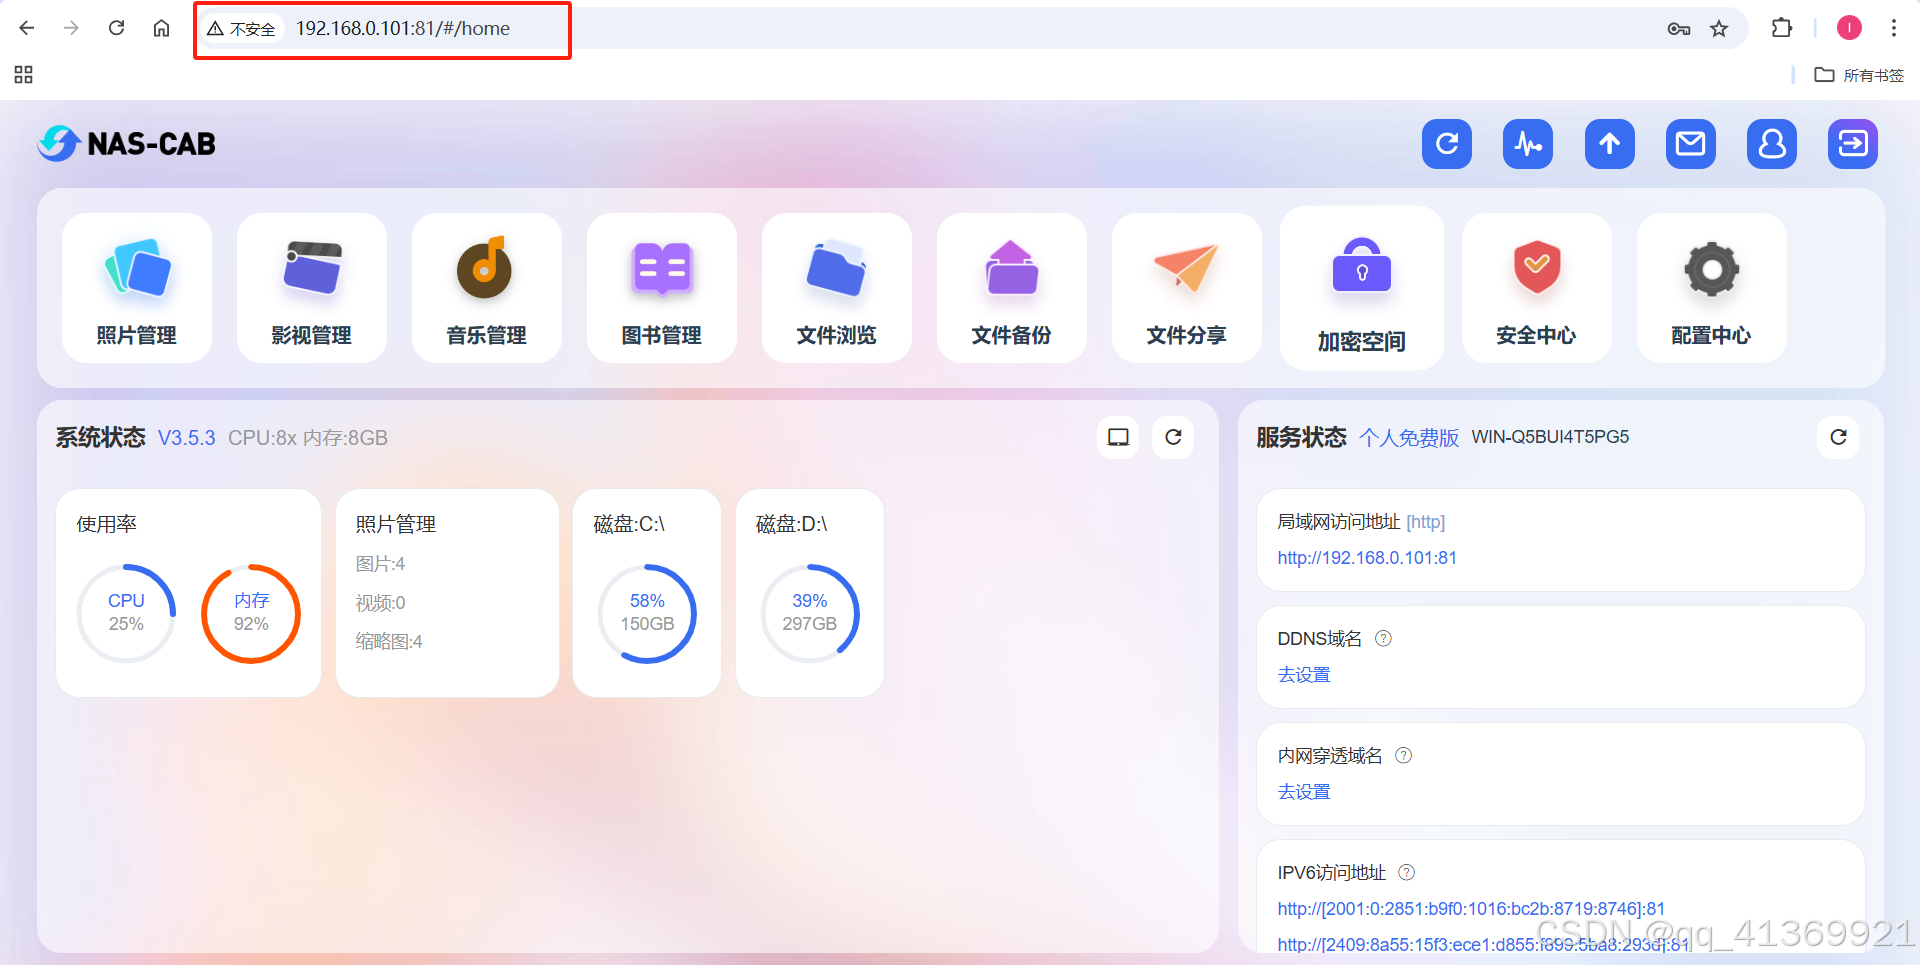Click the help icon beside 内网穿透域名
1920x965 pixels.
1403,755
